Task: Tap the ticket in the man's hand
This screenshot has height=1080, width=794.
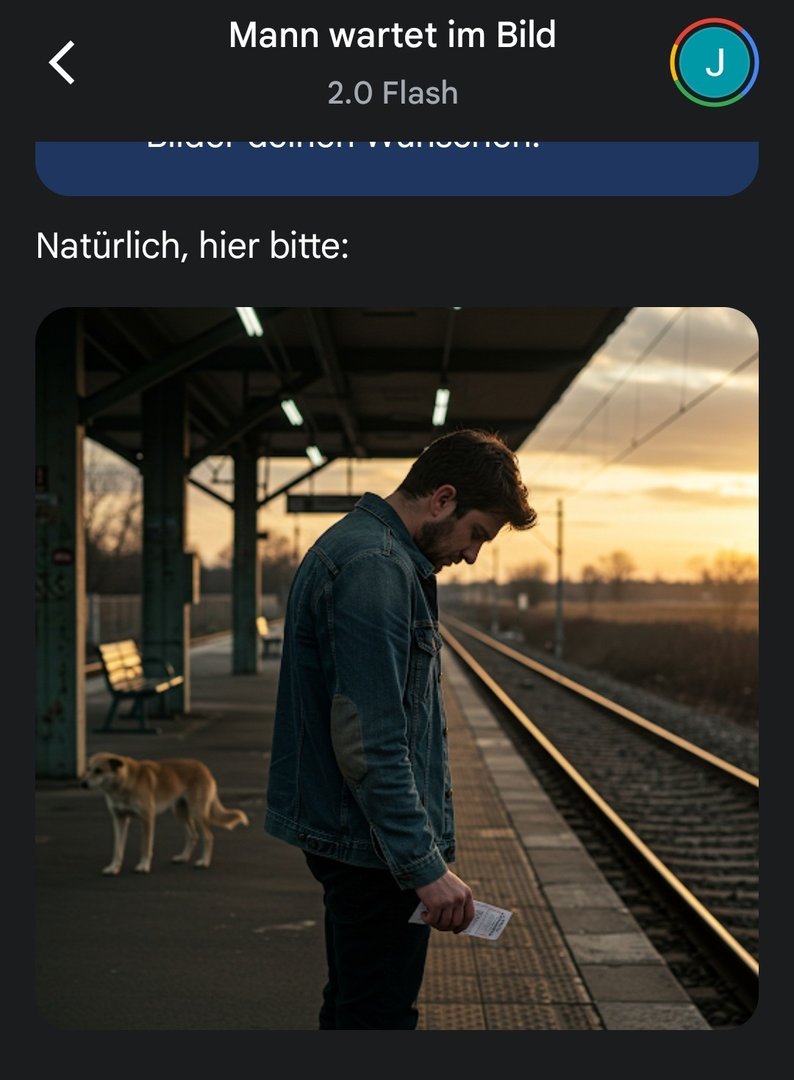Action: coord(475,920)
